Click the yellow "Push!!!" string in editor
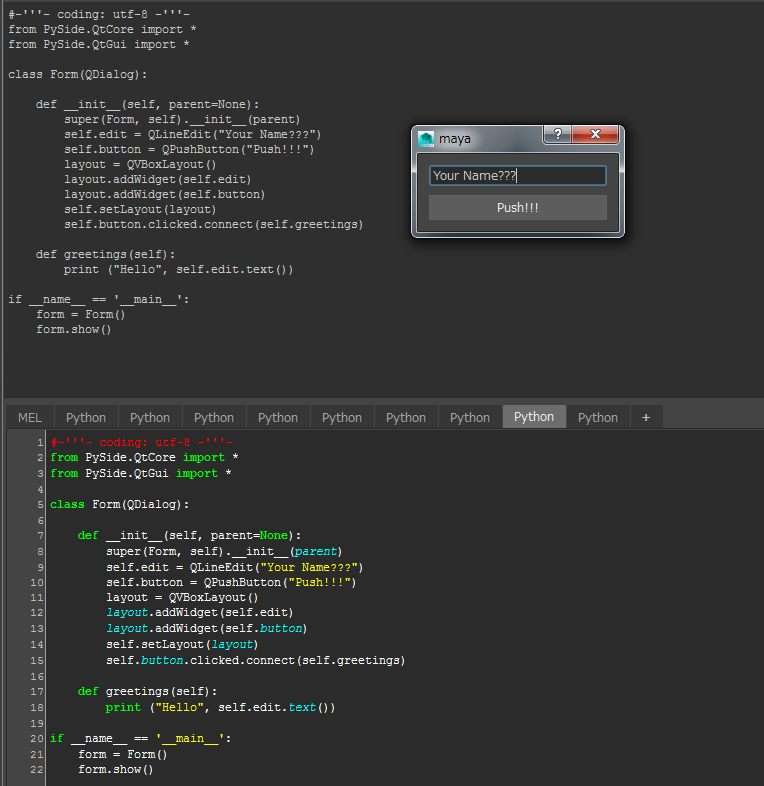The width and height of the screenshot is (764, 786). (x=319, y=582)
